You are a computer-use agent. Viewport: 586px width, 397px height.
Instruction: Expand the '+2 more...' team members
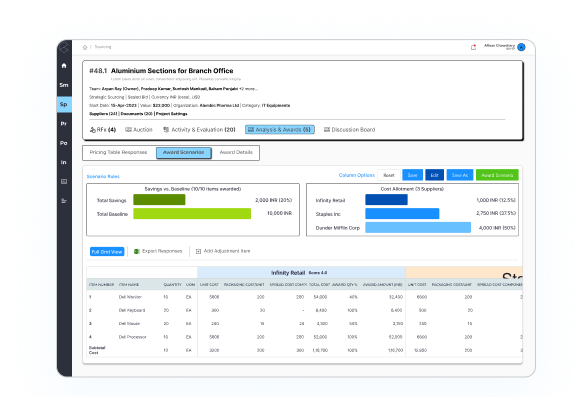(249, 89)
